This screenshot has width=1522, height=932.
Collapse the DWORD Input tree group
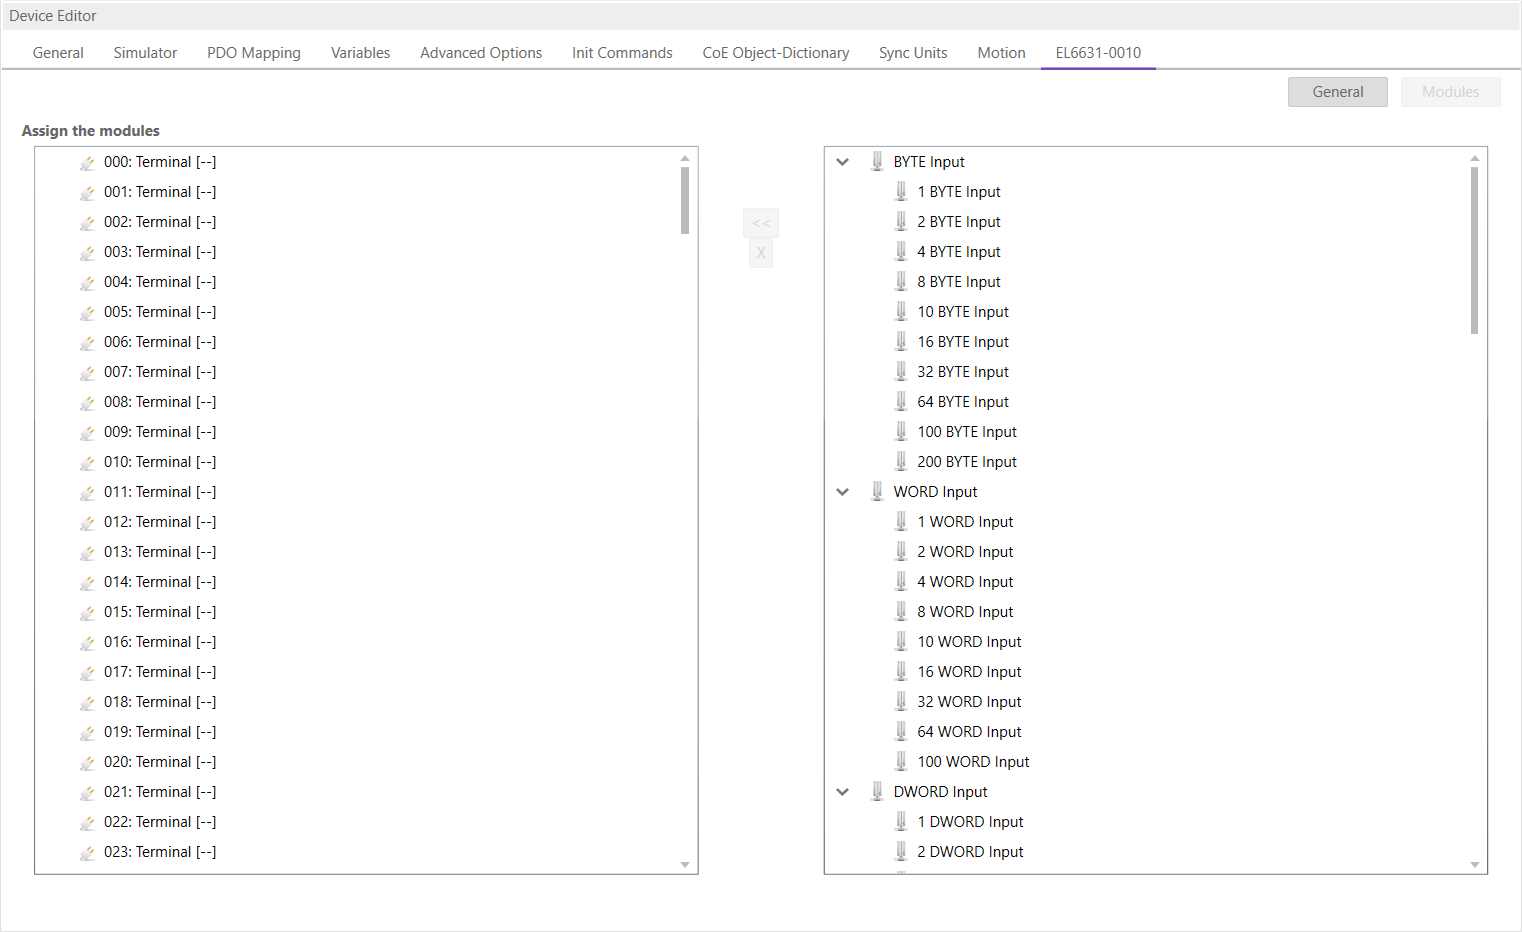(843, 792)
